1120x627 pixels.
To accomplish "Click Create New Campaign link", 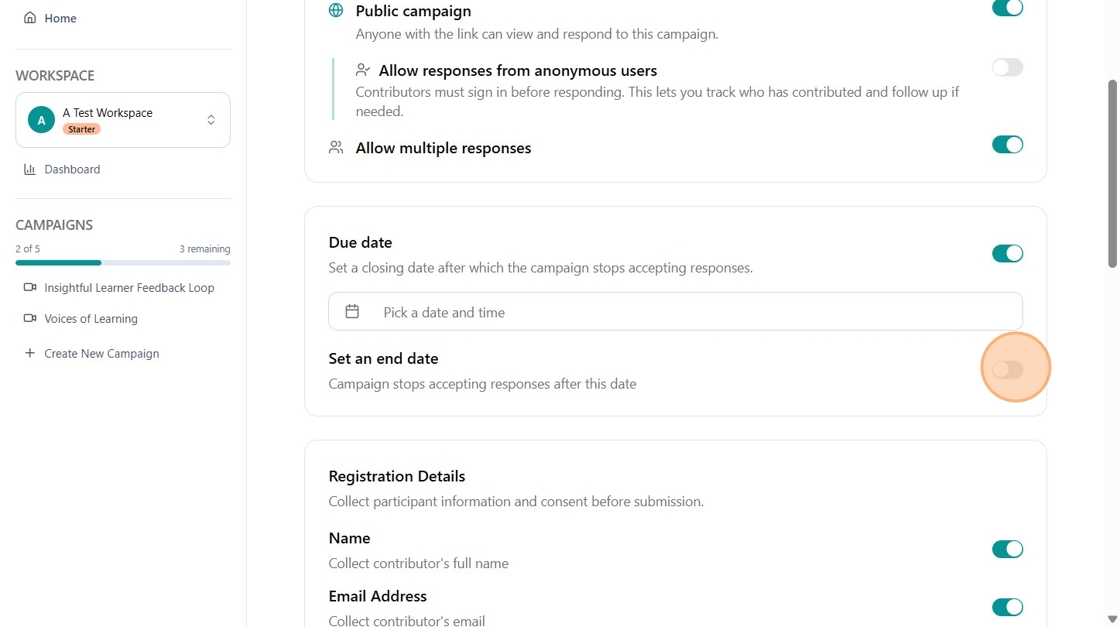I will pos(101,354).
